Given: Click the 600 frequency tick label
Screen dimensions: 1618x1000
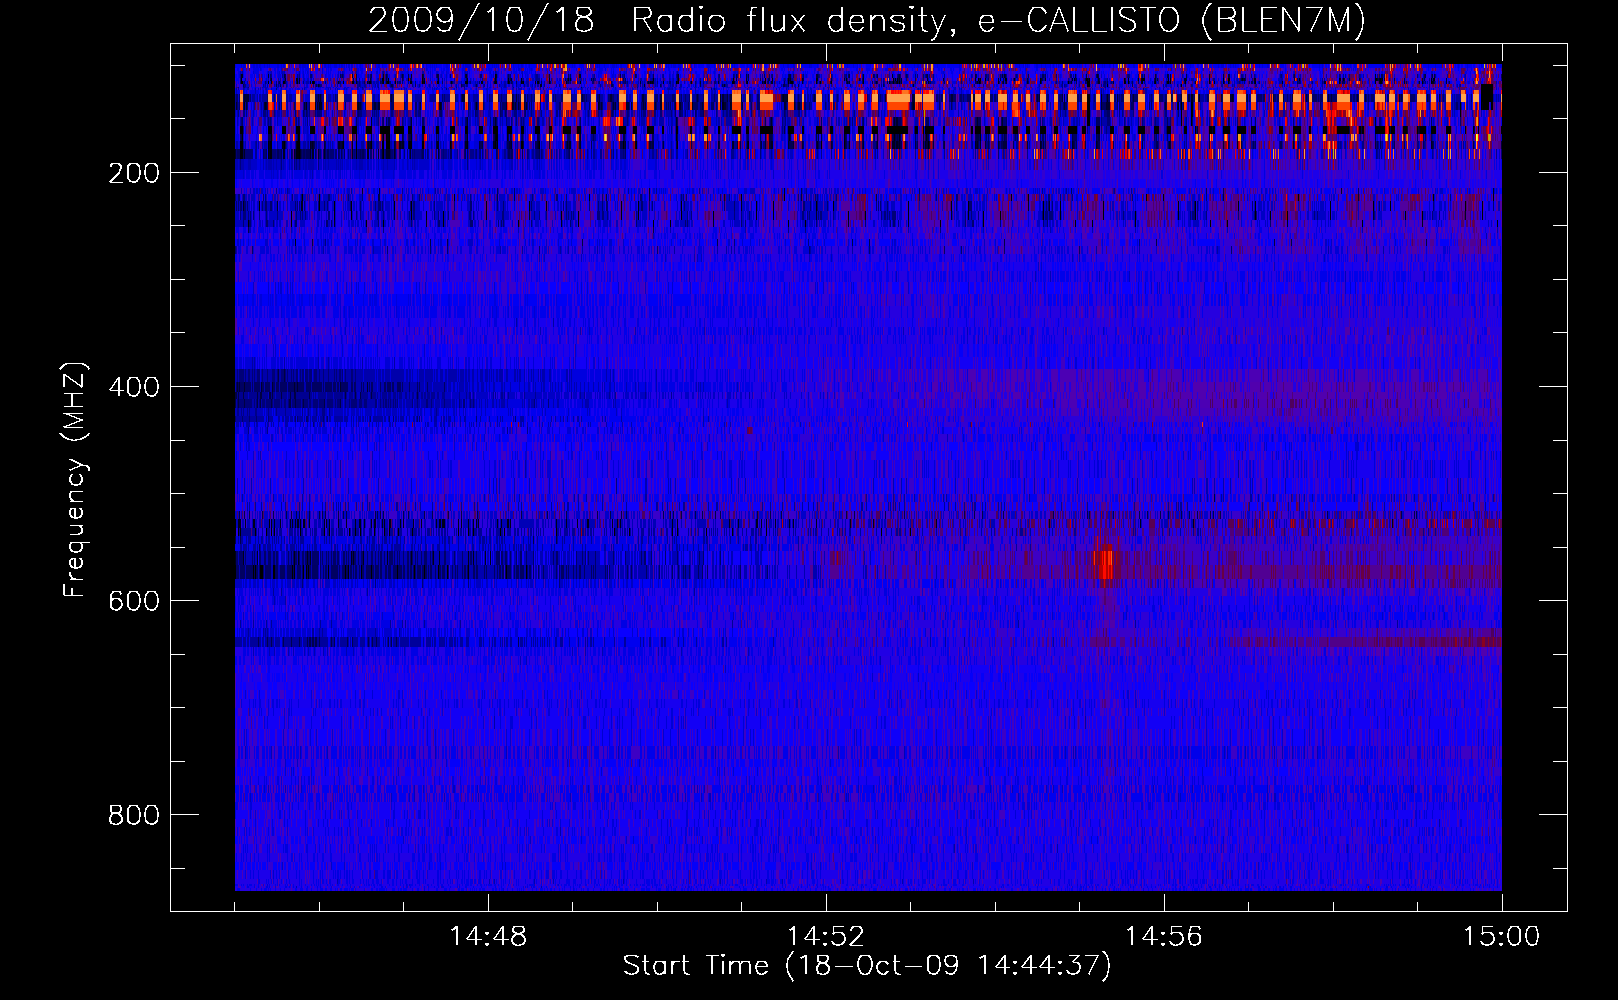Looking at the screenshot, I should [x=134, y=601].
